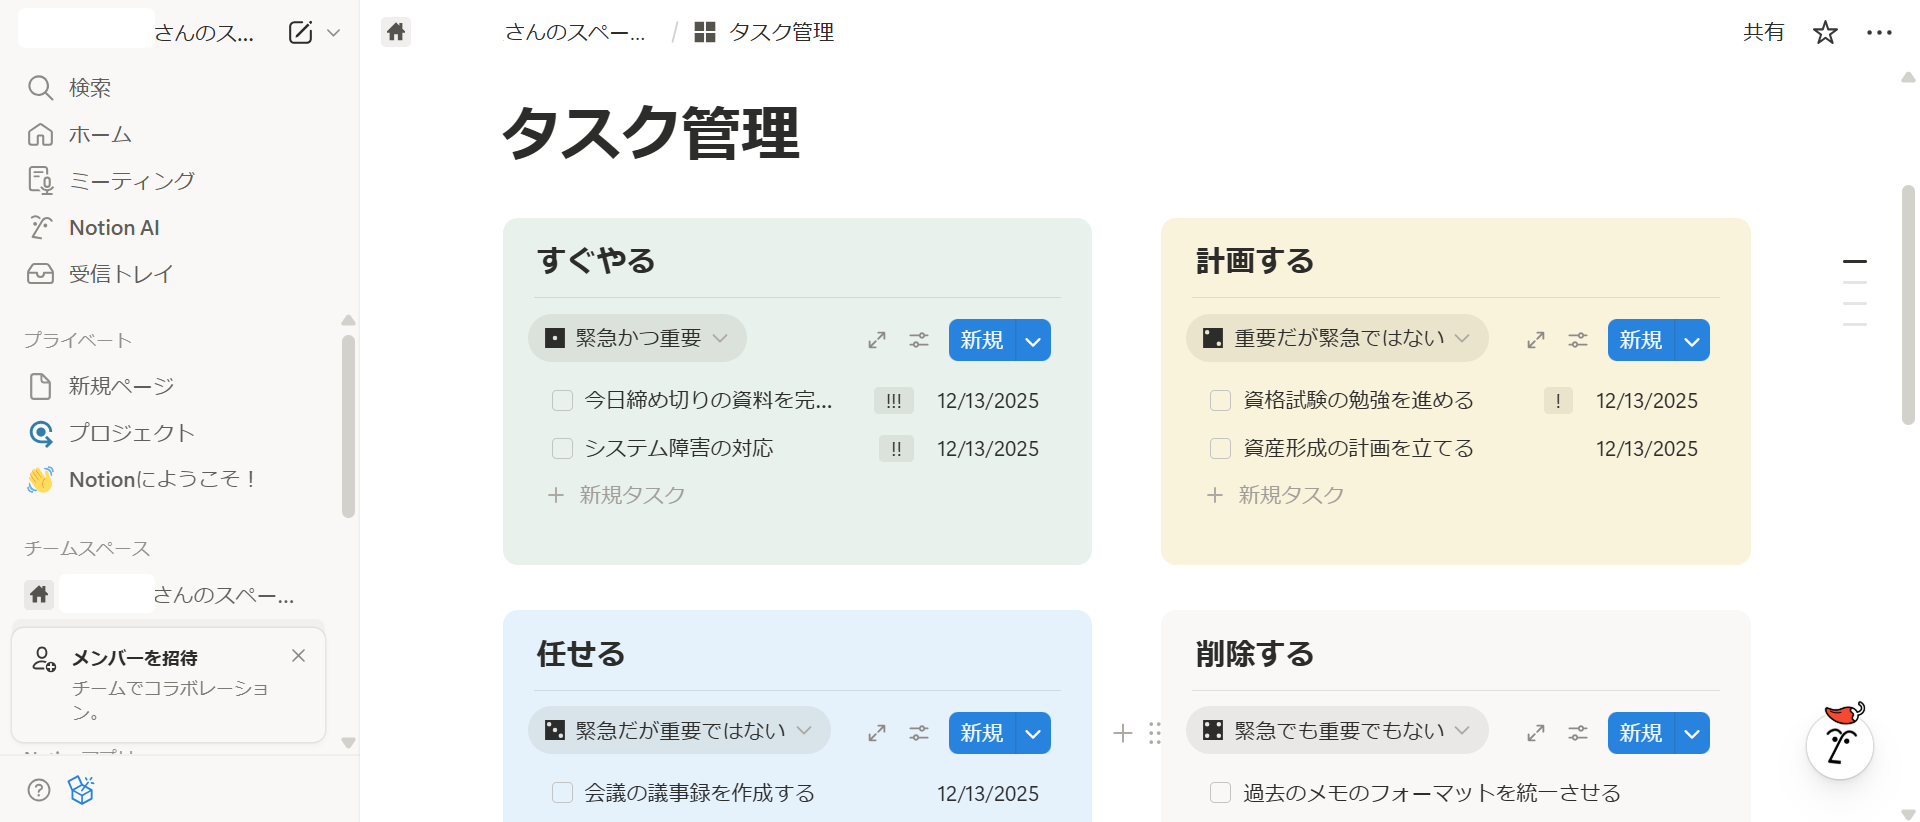Click plus icon to add block

tap(1123, 733)
